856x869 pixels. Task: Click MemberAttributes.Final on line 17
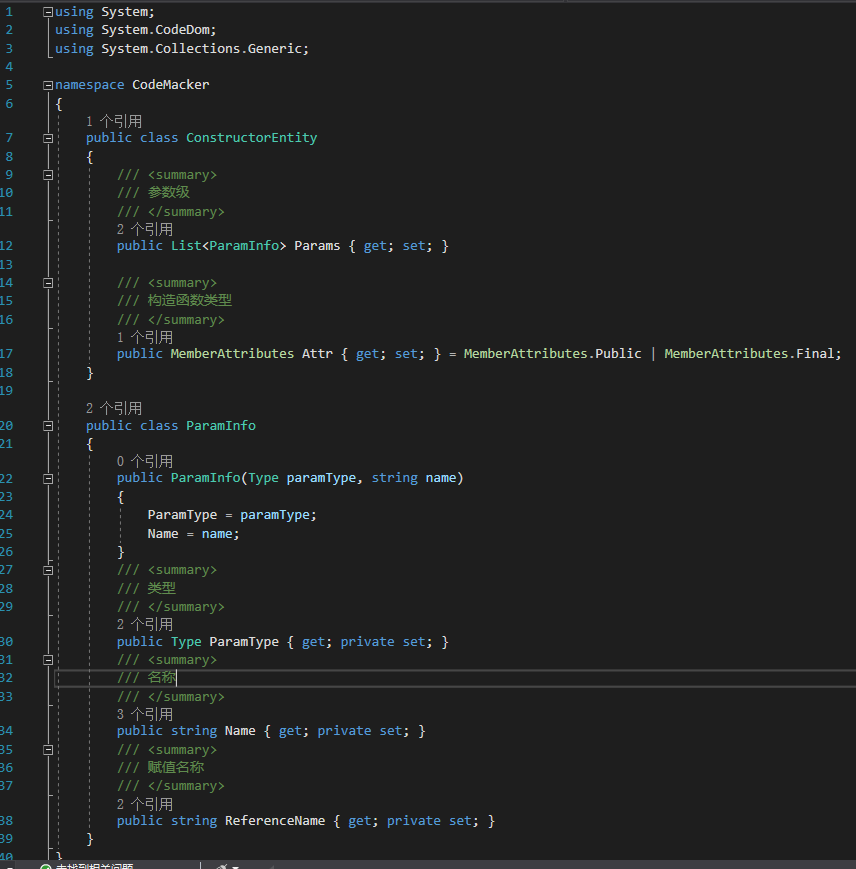pos(750,354)
